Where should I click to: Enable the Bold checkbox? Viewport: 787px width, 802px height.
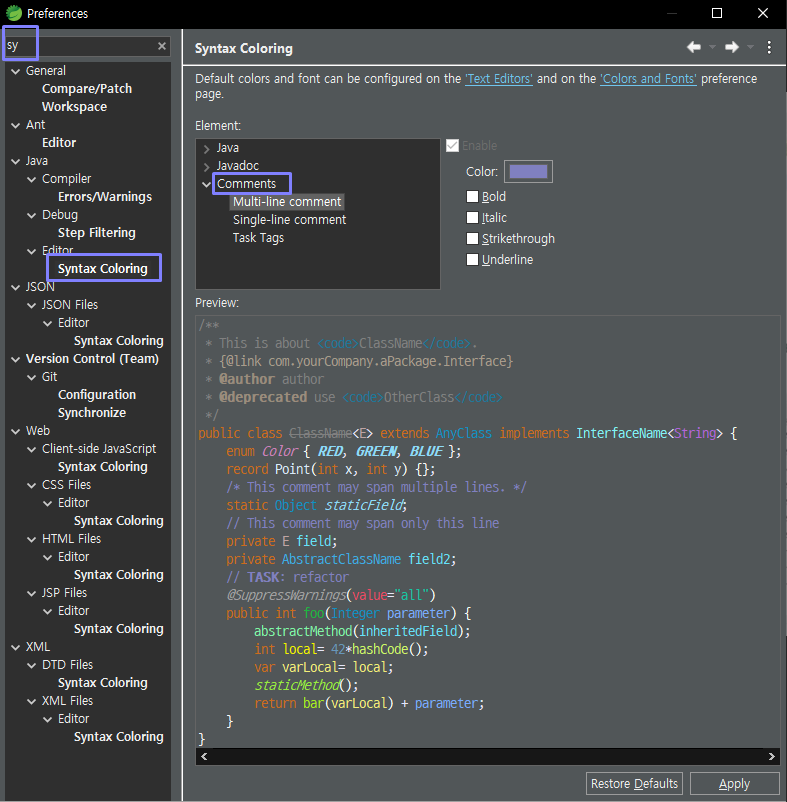(x=472, y=196)
